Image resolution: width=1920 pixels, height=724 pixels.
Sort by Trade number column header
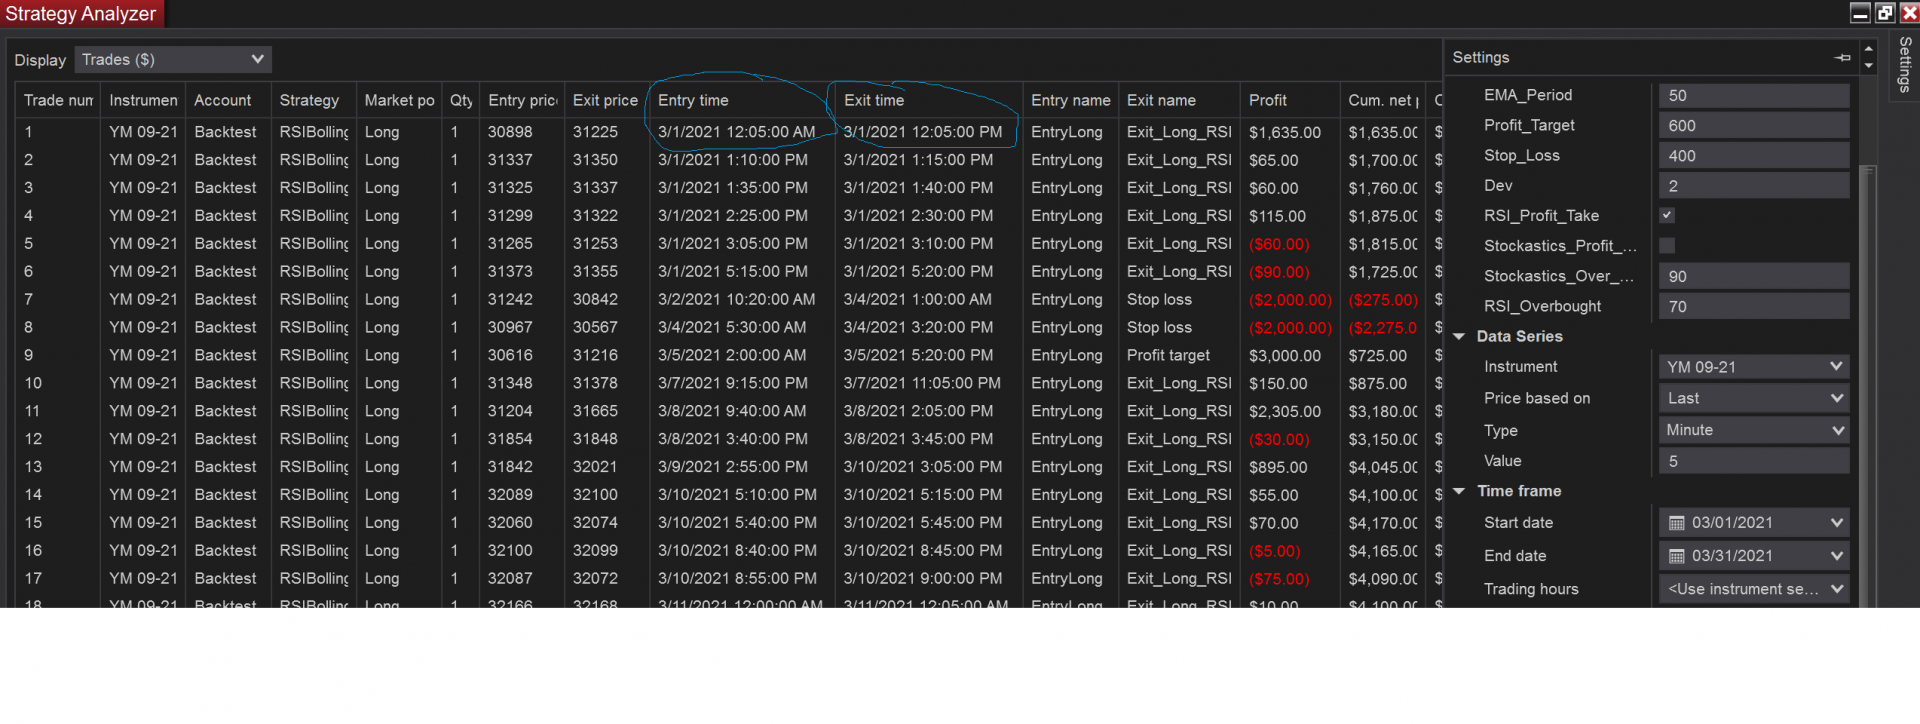pyautogui.click(x=58, y=100)
